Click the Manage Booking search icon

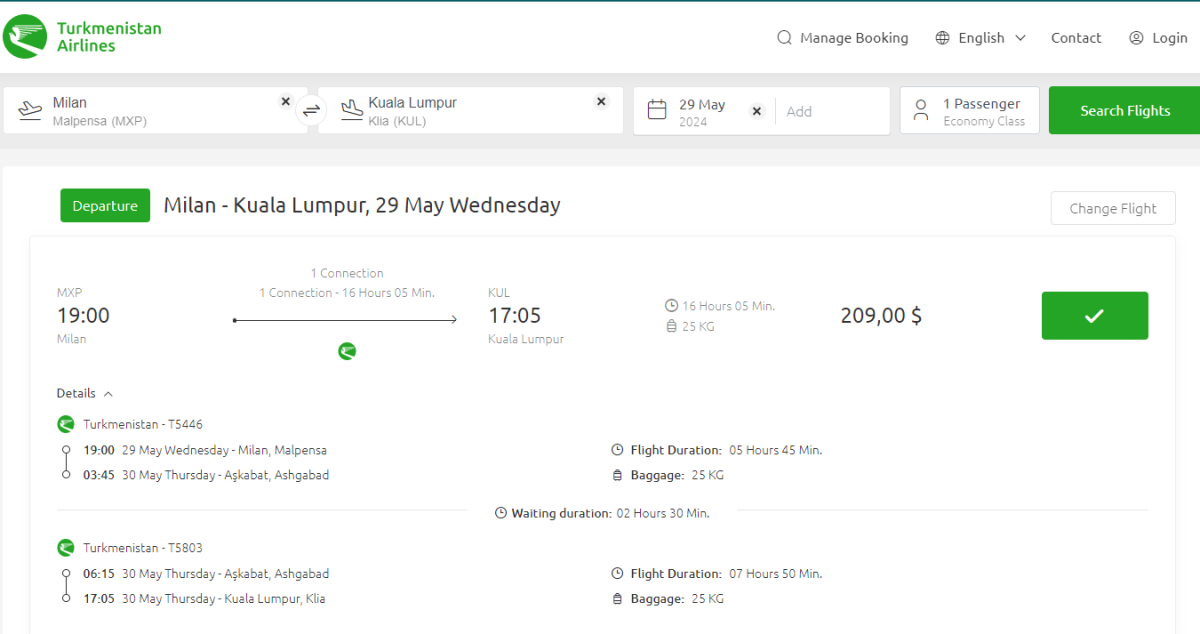(x=784, y=38)
